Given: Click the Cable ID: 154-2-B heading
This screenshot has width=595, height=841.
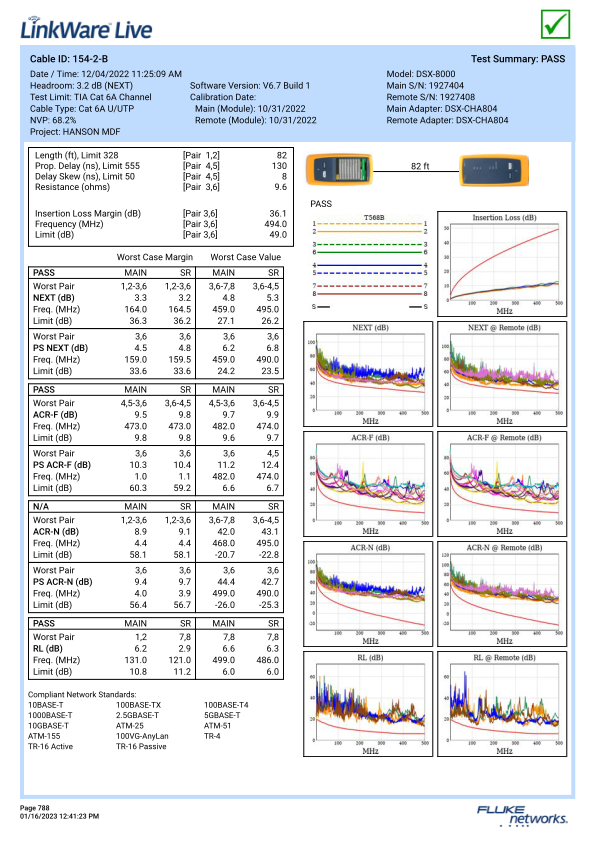Looking at the screenshot, I should point(69,59).
